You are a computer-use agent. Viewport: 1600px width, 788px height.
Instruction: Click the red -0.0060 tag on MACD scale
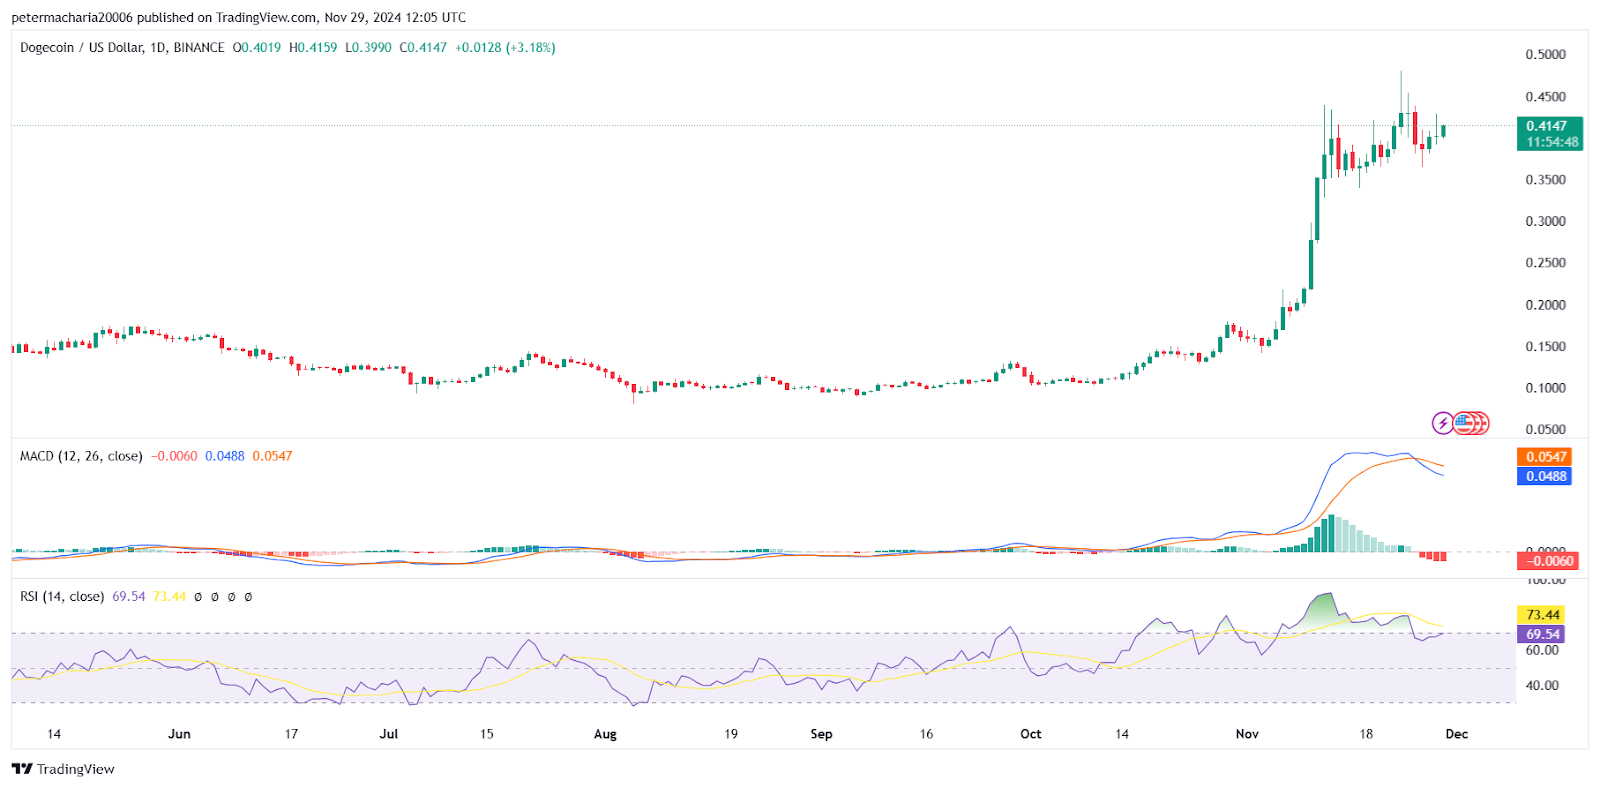1548,561
